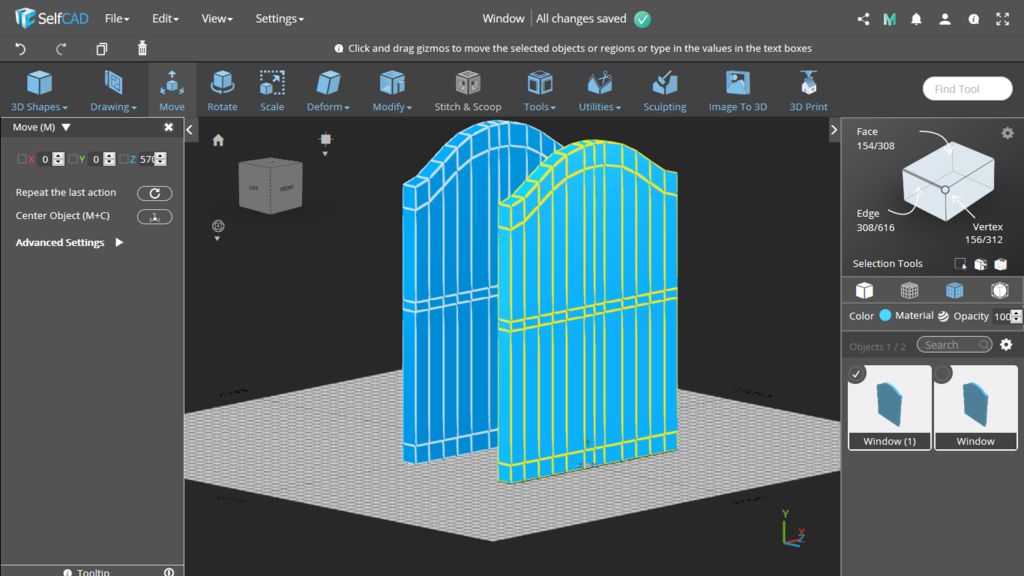The height and width of the screenshot is (576, 1024).
Task: Toggle selection circle on Window object
Action: (x=943, y=374)
